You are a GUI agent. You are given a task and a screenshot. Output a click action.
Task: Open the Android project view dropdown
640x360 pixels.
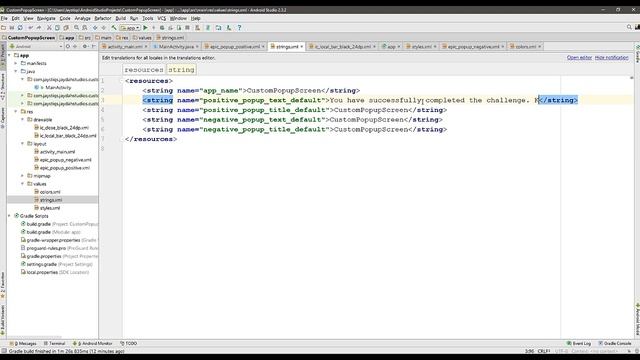36,47
